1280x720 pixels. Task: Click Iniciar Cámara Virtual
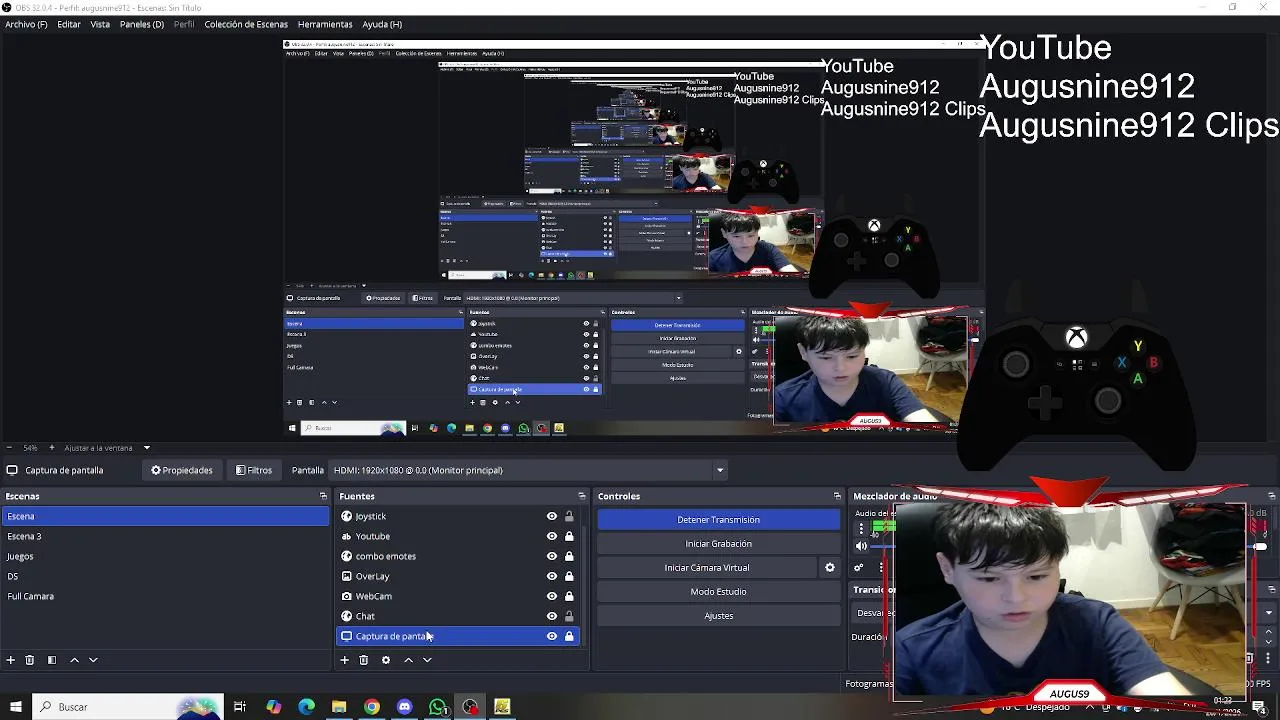(707, 568)
